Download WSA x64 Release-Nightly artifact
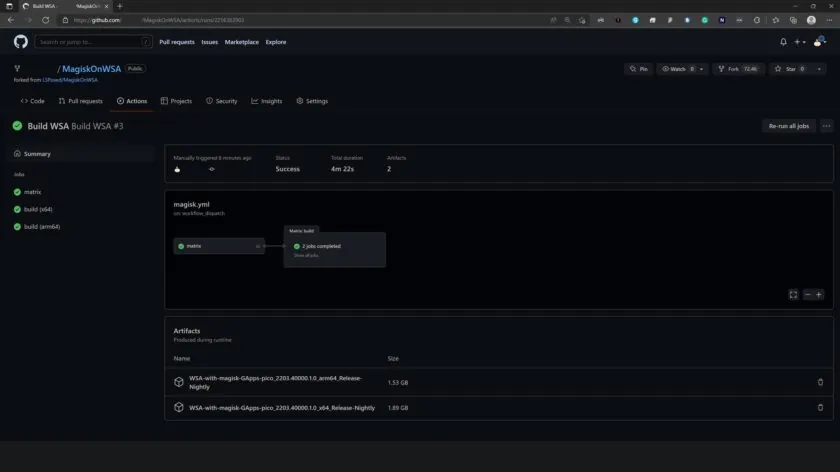The image size is (840, 472). [x=282, y=407]
